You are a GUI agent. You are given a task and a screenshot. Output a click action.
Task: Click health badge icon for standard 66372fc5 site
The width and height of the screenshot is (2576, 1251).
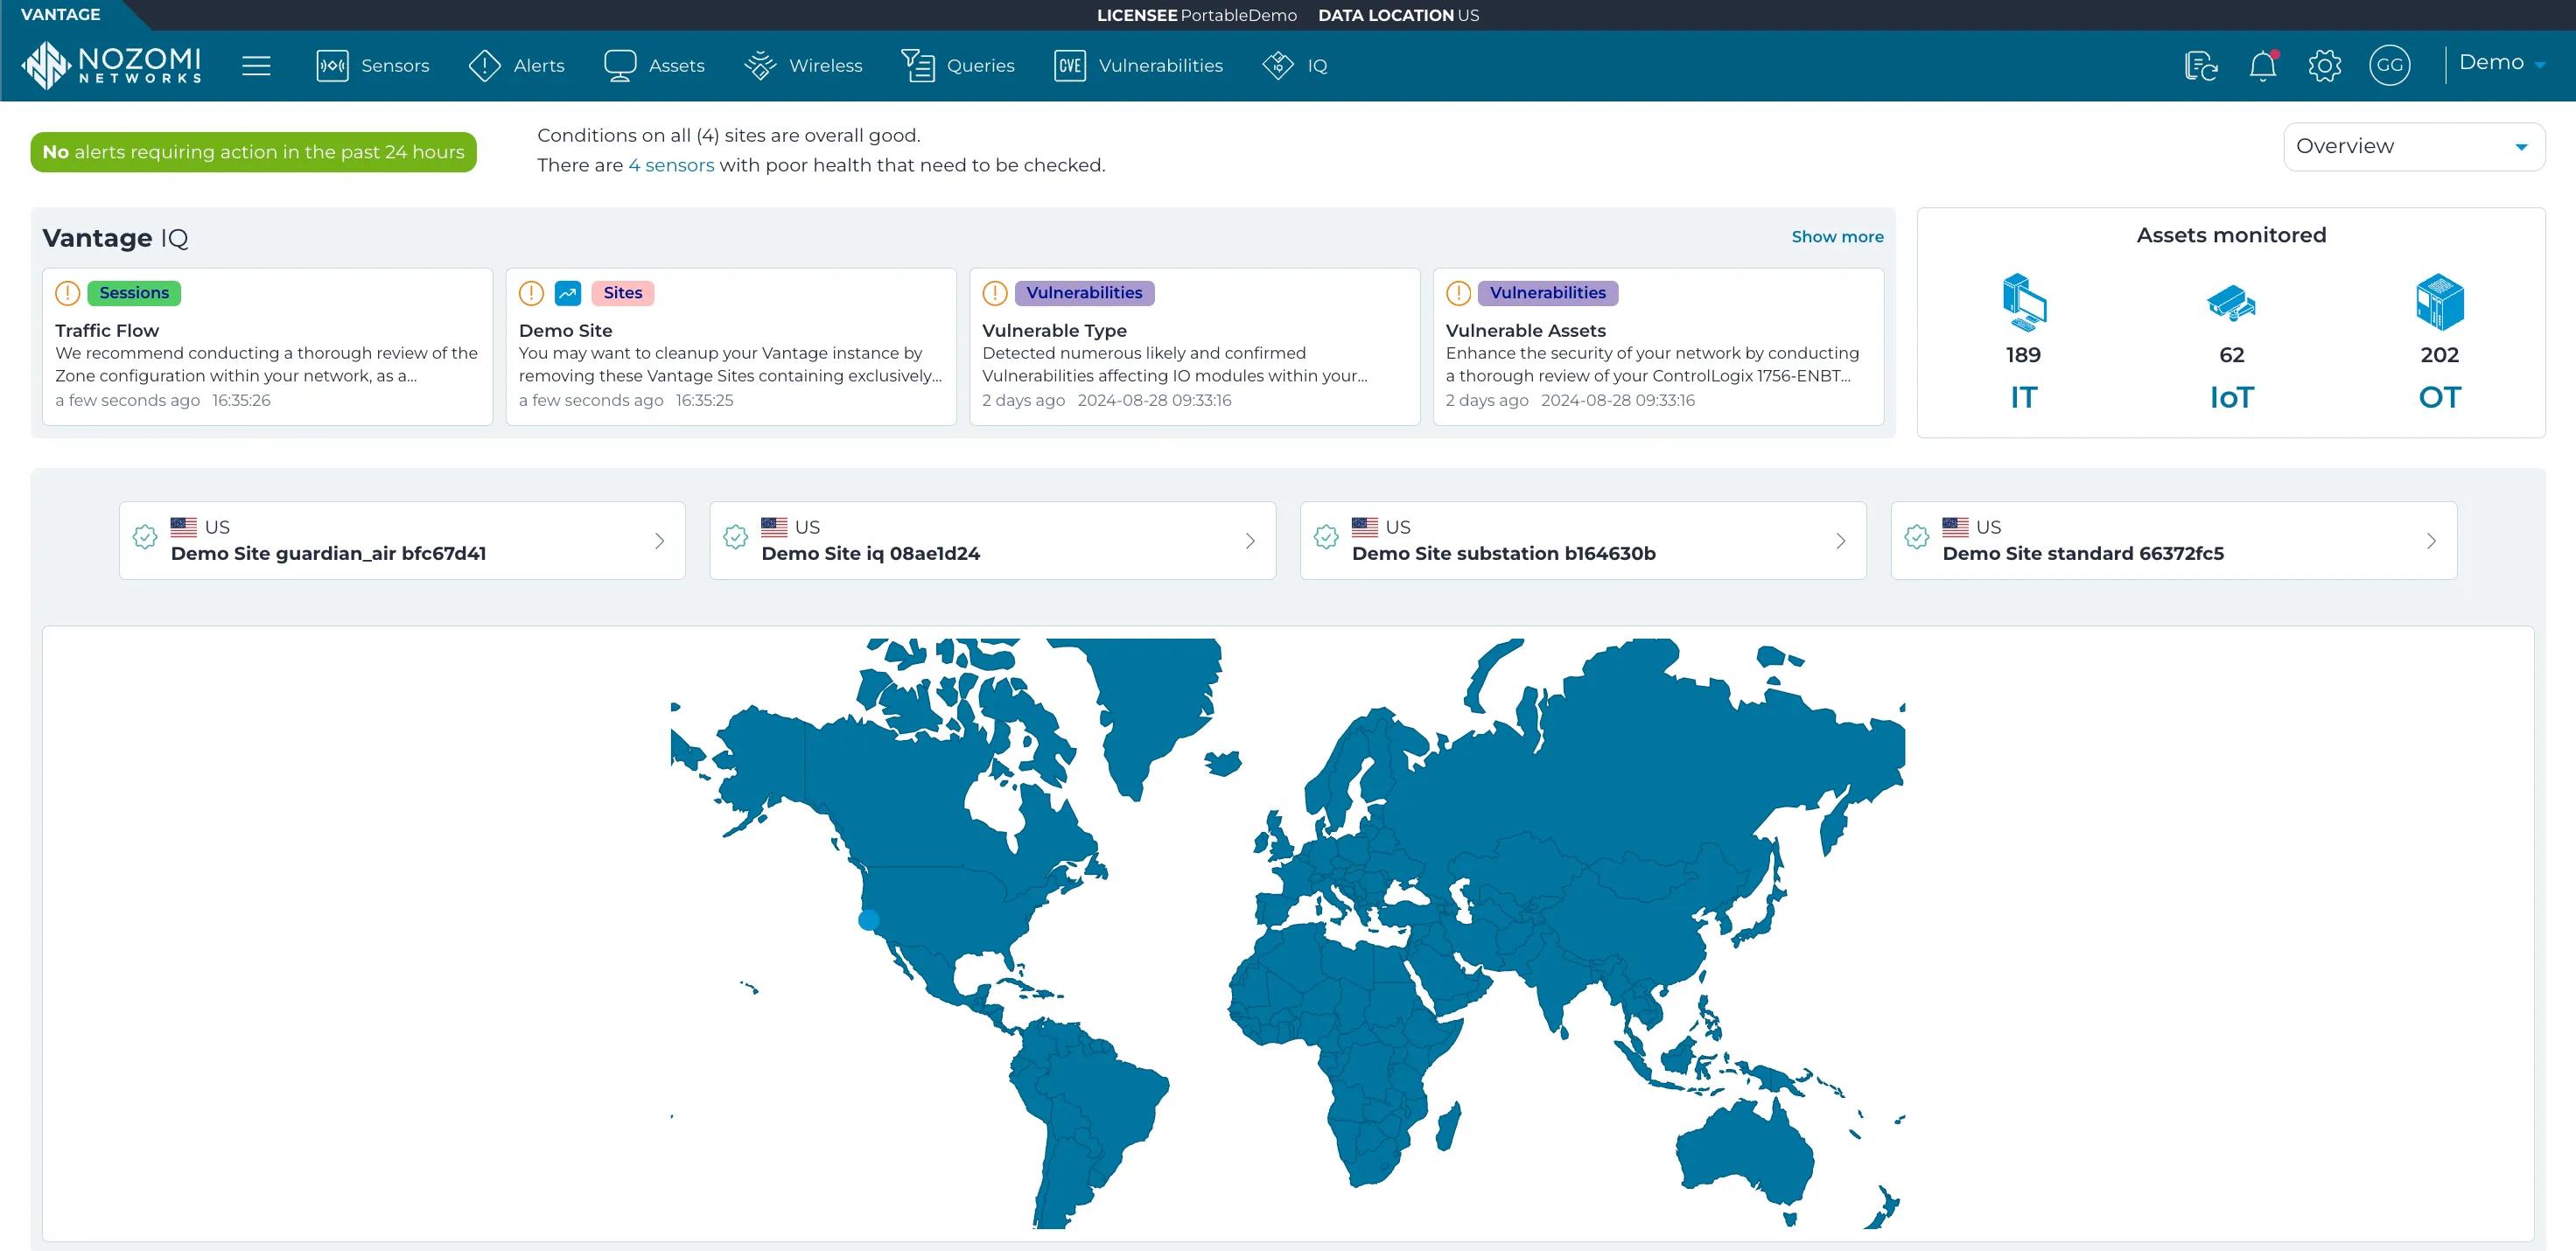pos(1917,538)
